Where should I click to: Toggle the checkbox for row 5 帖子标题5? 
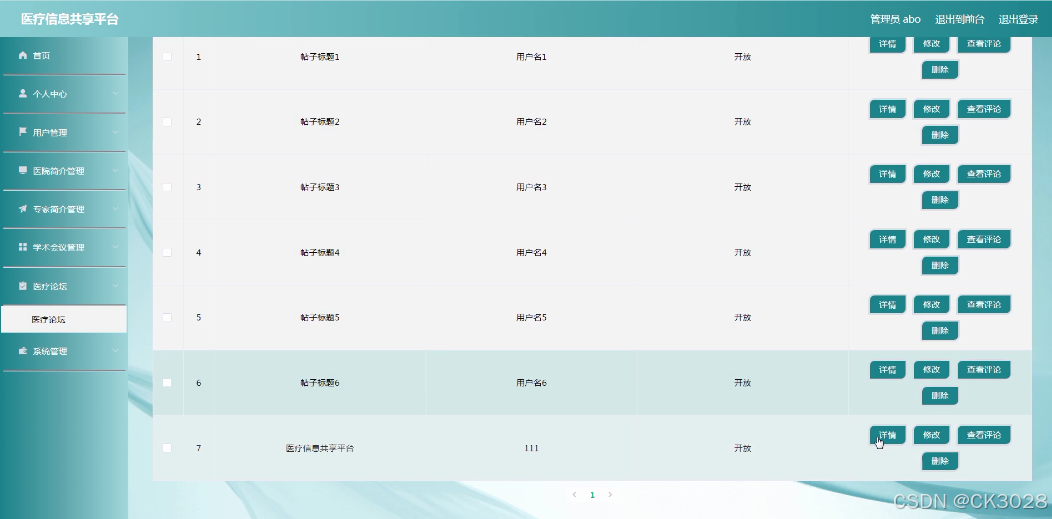[x=167, y=317]
